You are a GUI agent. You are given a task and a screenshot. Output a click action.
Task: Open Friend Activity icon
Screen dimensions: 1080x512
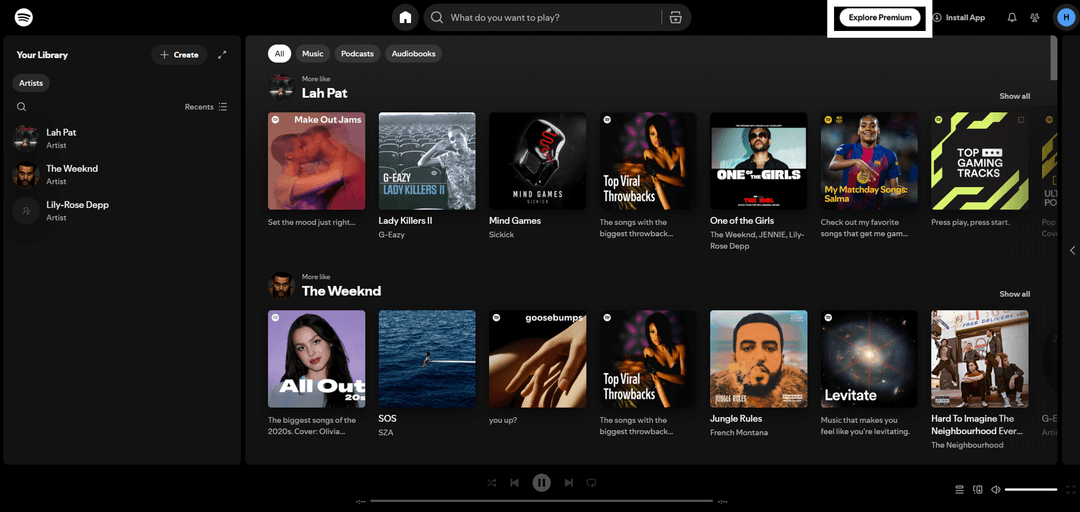[1035, 18]
